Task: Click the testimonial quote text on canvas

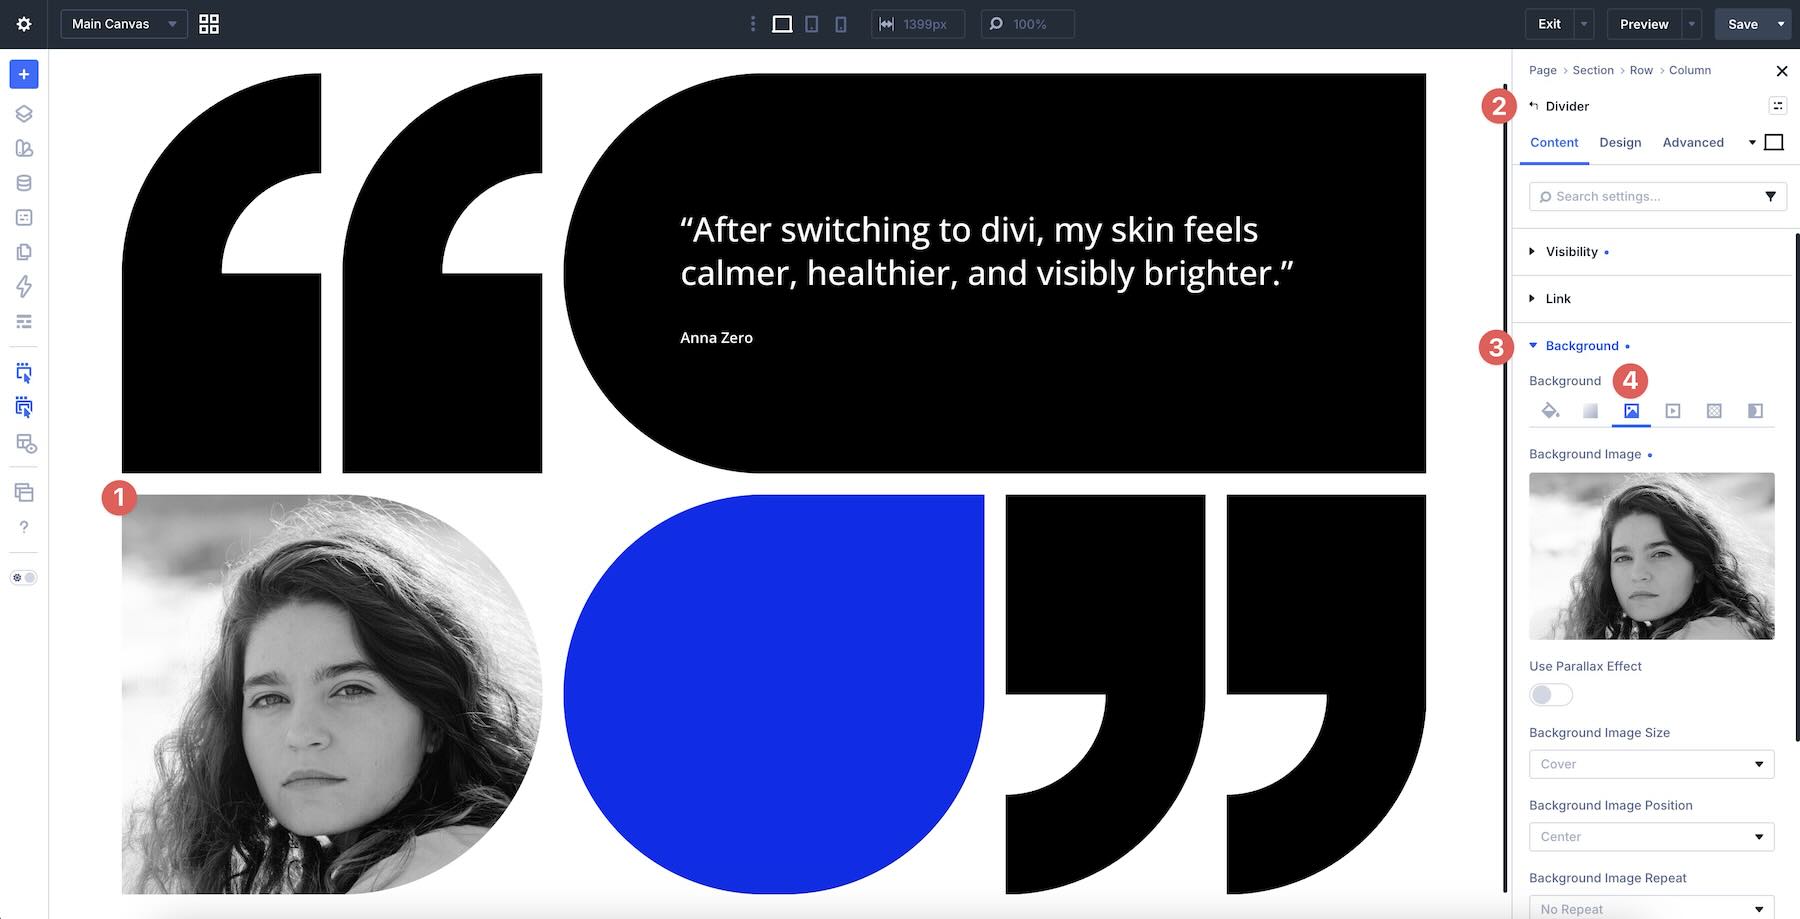Action: 987,251
